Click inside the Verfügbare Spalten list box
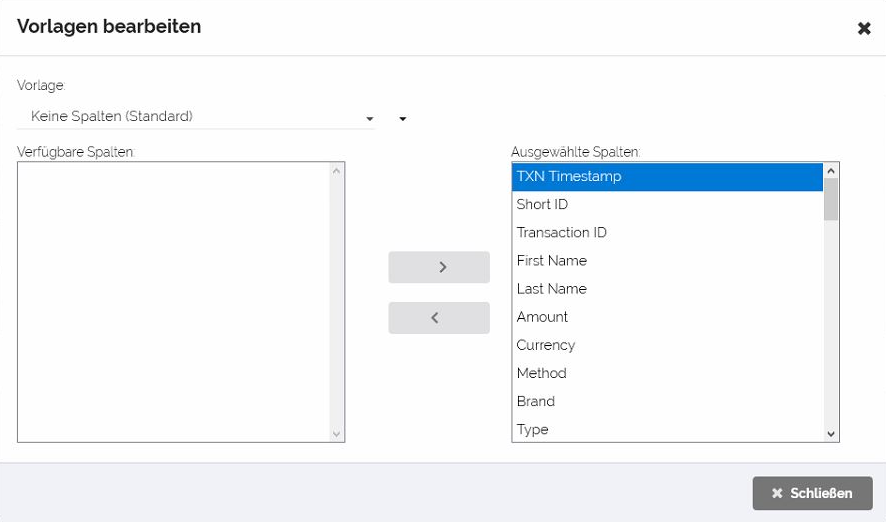This screenshot has height=522, width=886. click(173, 300)
